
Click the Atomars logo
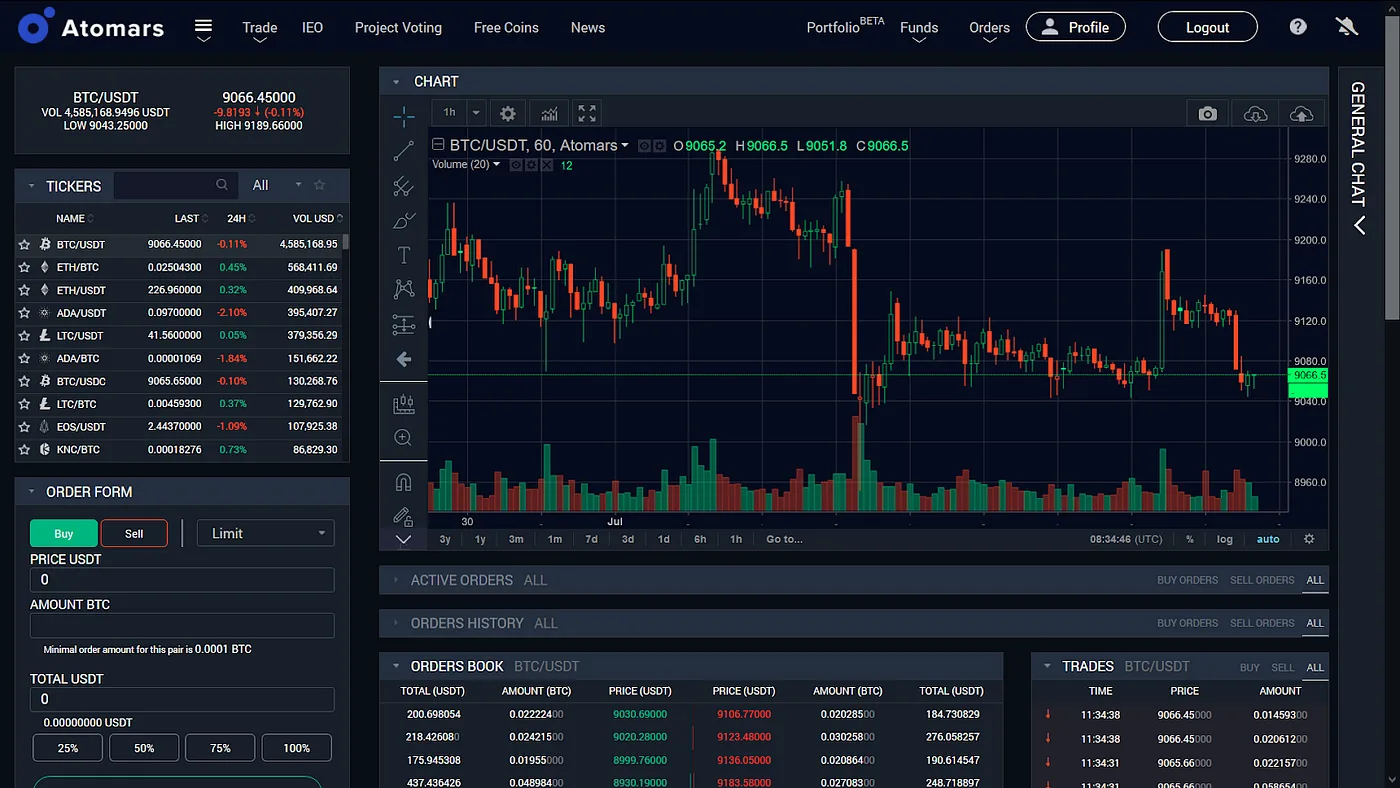[91, 27]
